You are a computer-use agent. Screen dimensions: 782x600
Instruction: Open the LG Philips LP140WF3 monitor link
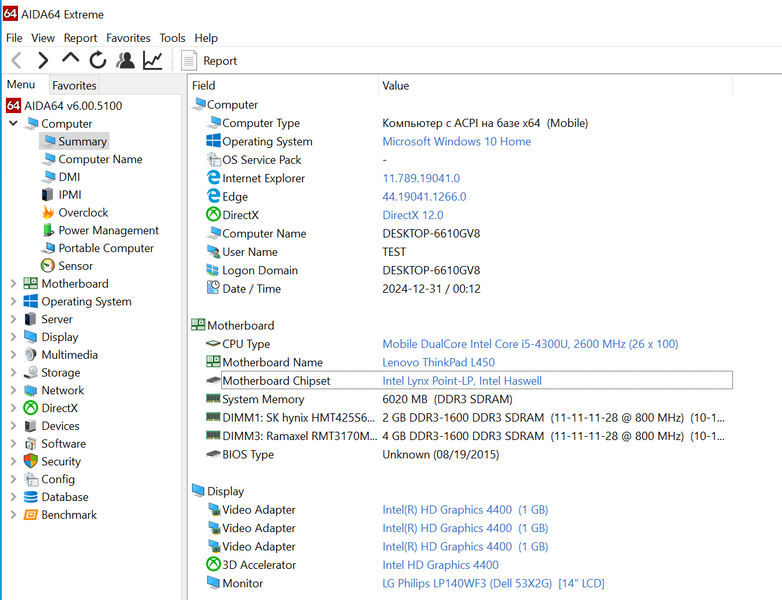493,583
